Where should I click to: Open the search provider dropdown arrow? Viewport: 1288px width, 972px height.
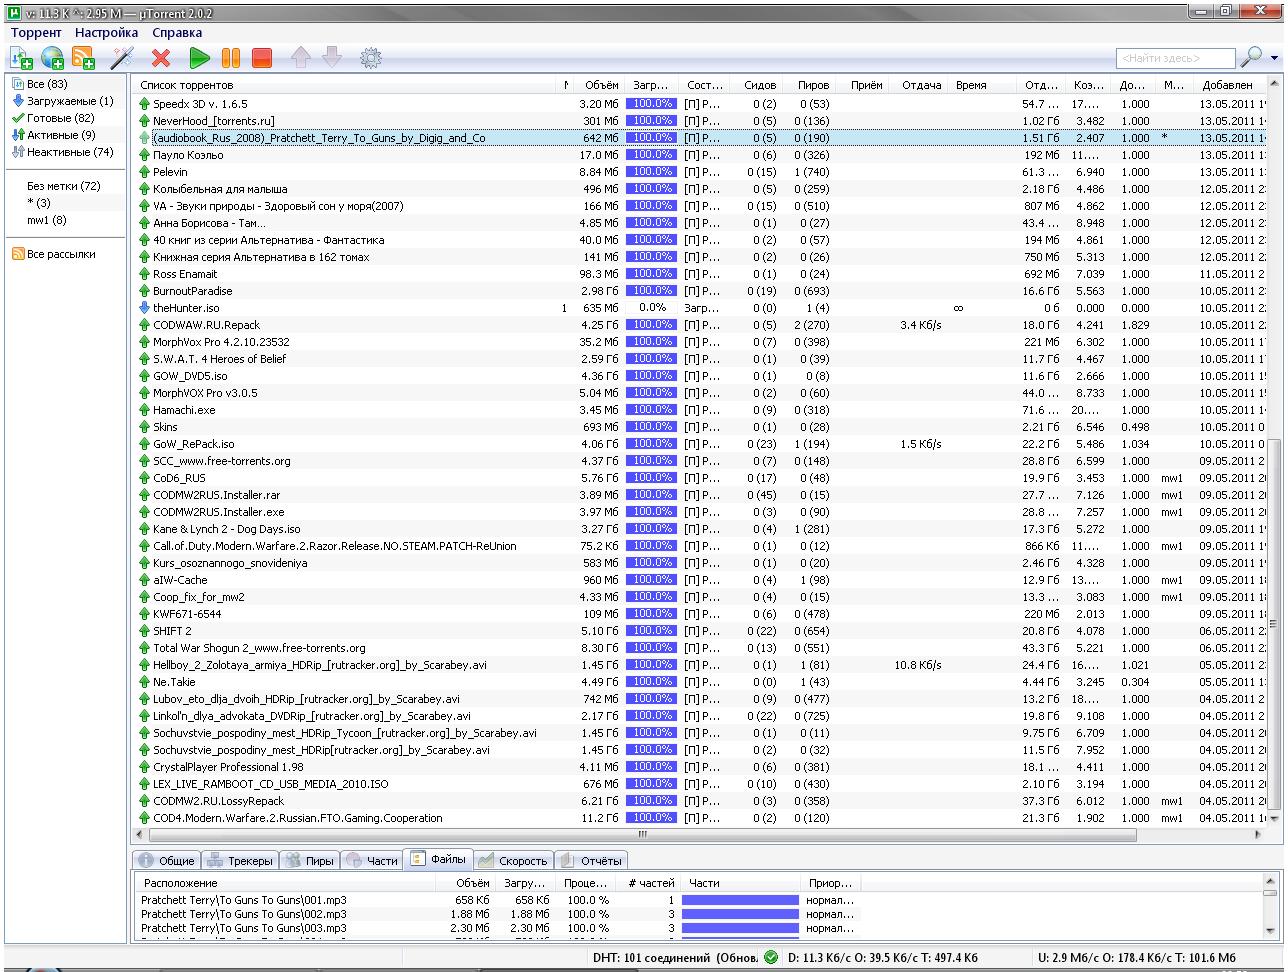pyautogui.click(x=1274, y=59)
